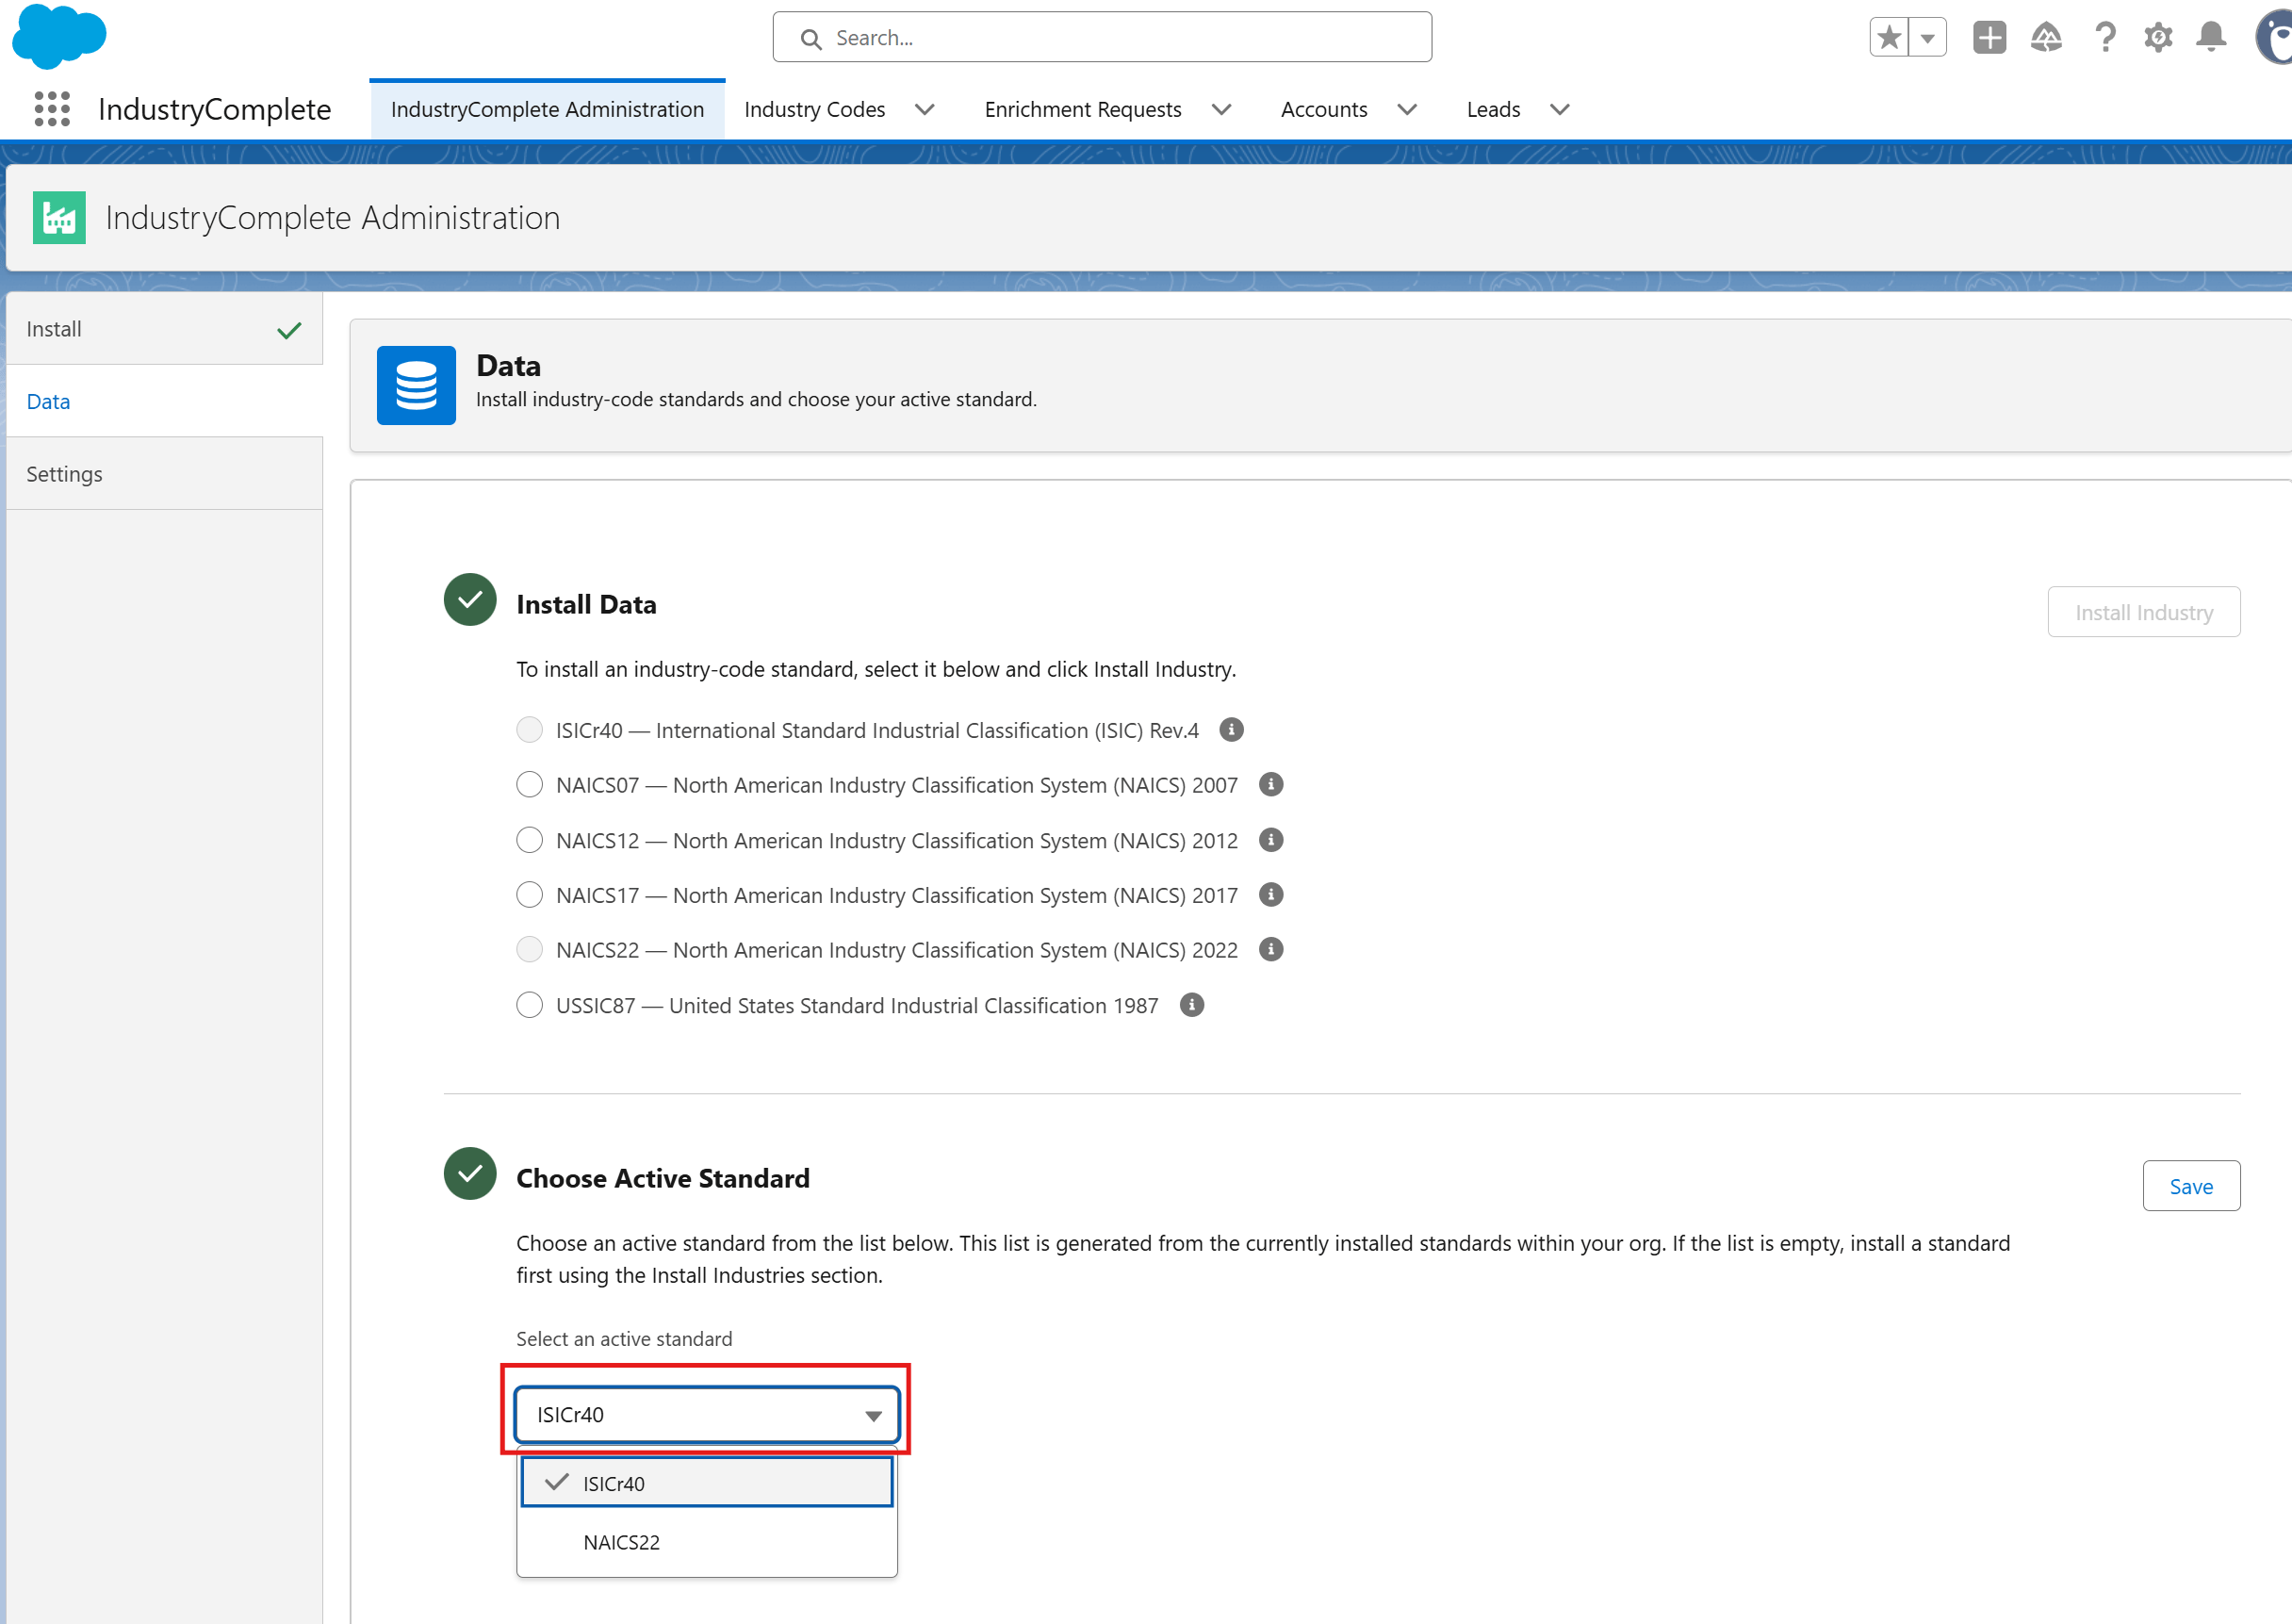Screen dimensions: 2292x1624
Task: Open the Help question mark icon
Action: coord(2105,38)
